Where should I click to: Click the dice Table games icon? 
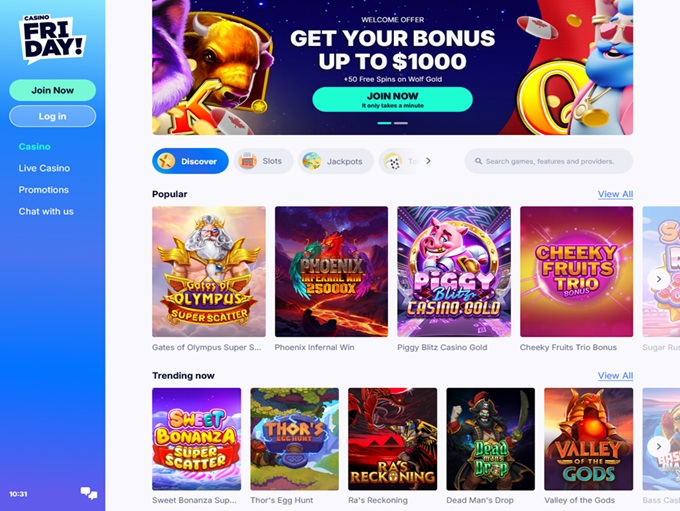click(393, 161)
